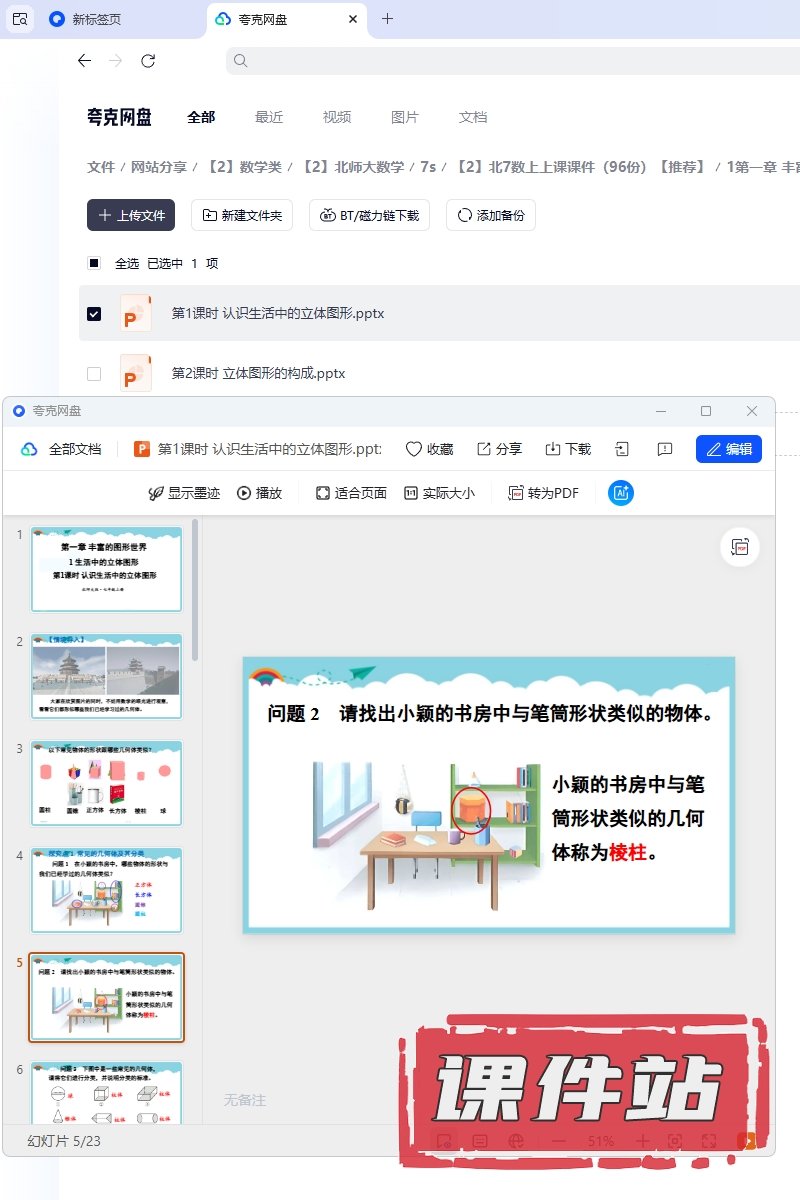Uncheck the 第1课时 pptx file checkbox
This screenshot has height=1200, width=800.
click(94, 314)
